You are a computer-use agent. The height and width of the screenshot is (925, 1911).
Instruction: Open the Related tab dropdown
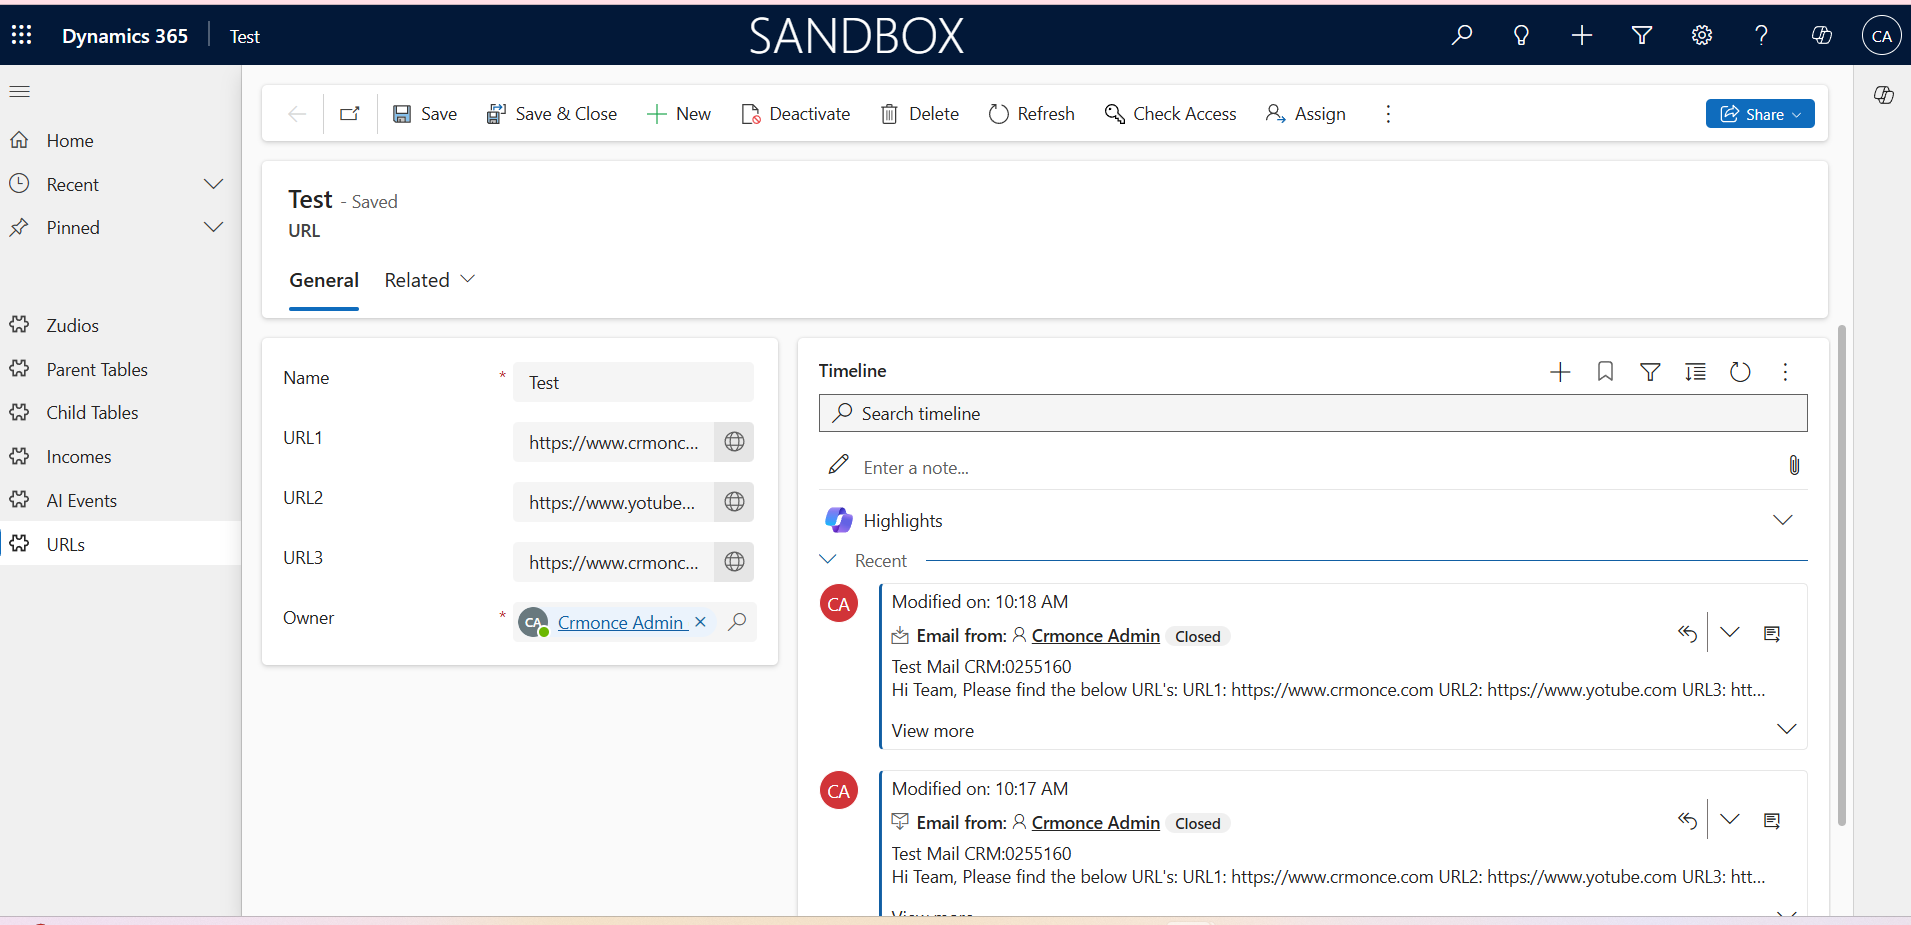click(430, 280)
